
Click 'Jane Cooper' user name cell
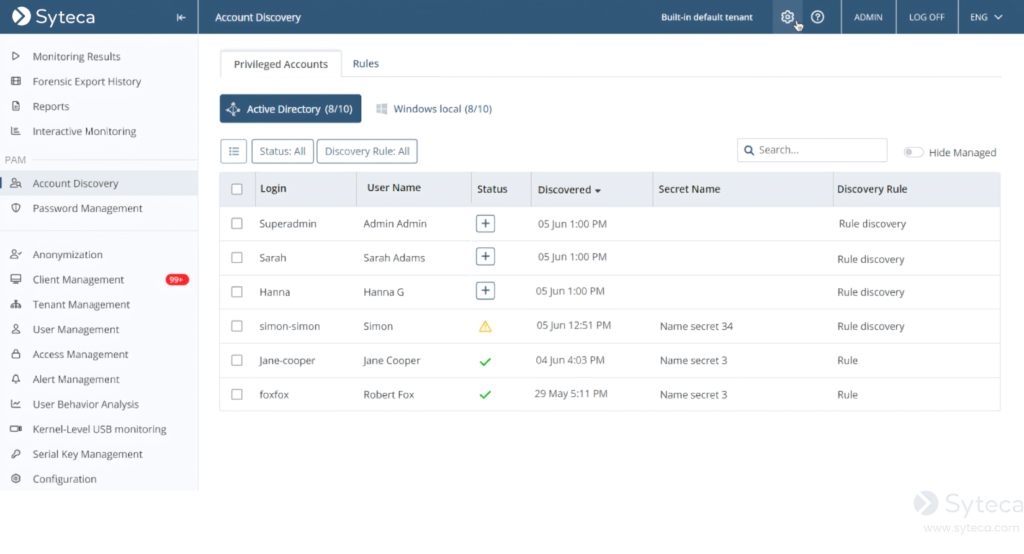391,360
